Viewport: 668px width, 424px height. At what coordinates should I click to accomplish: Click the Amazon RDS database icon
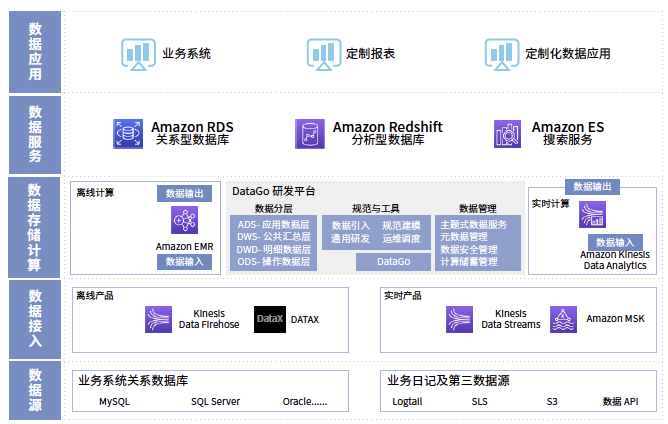(129, 133)
